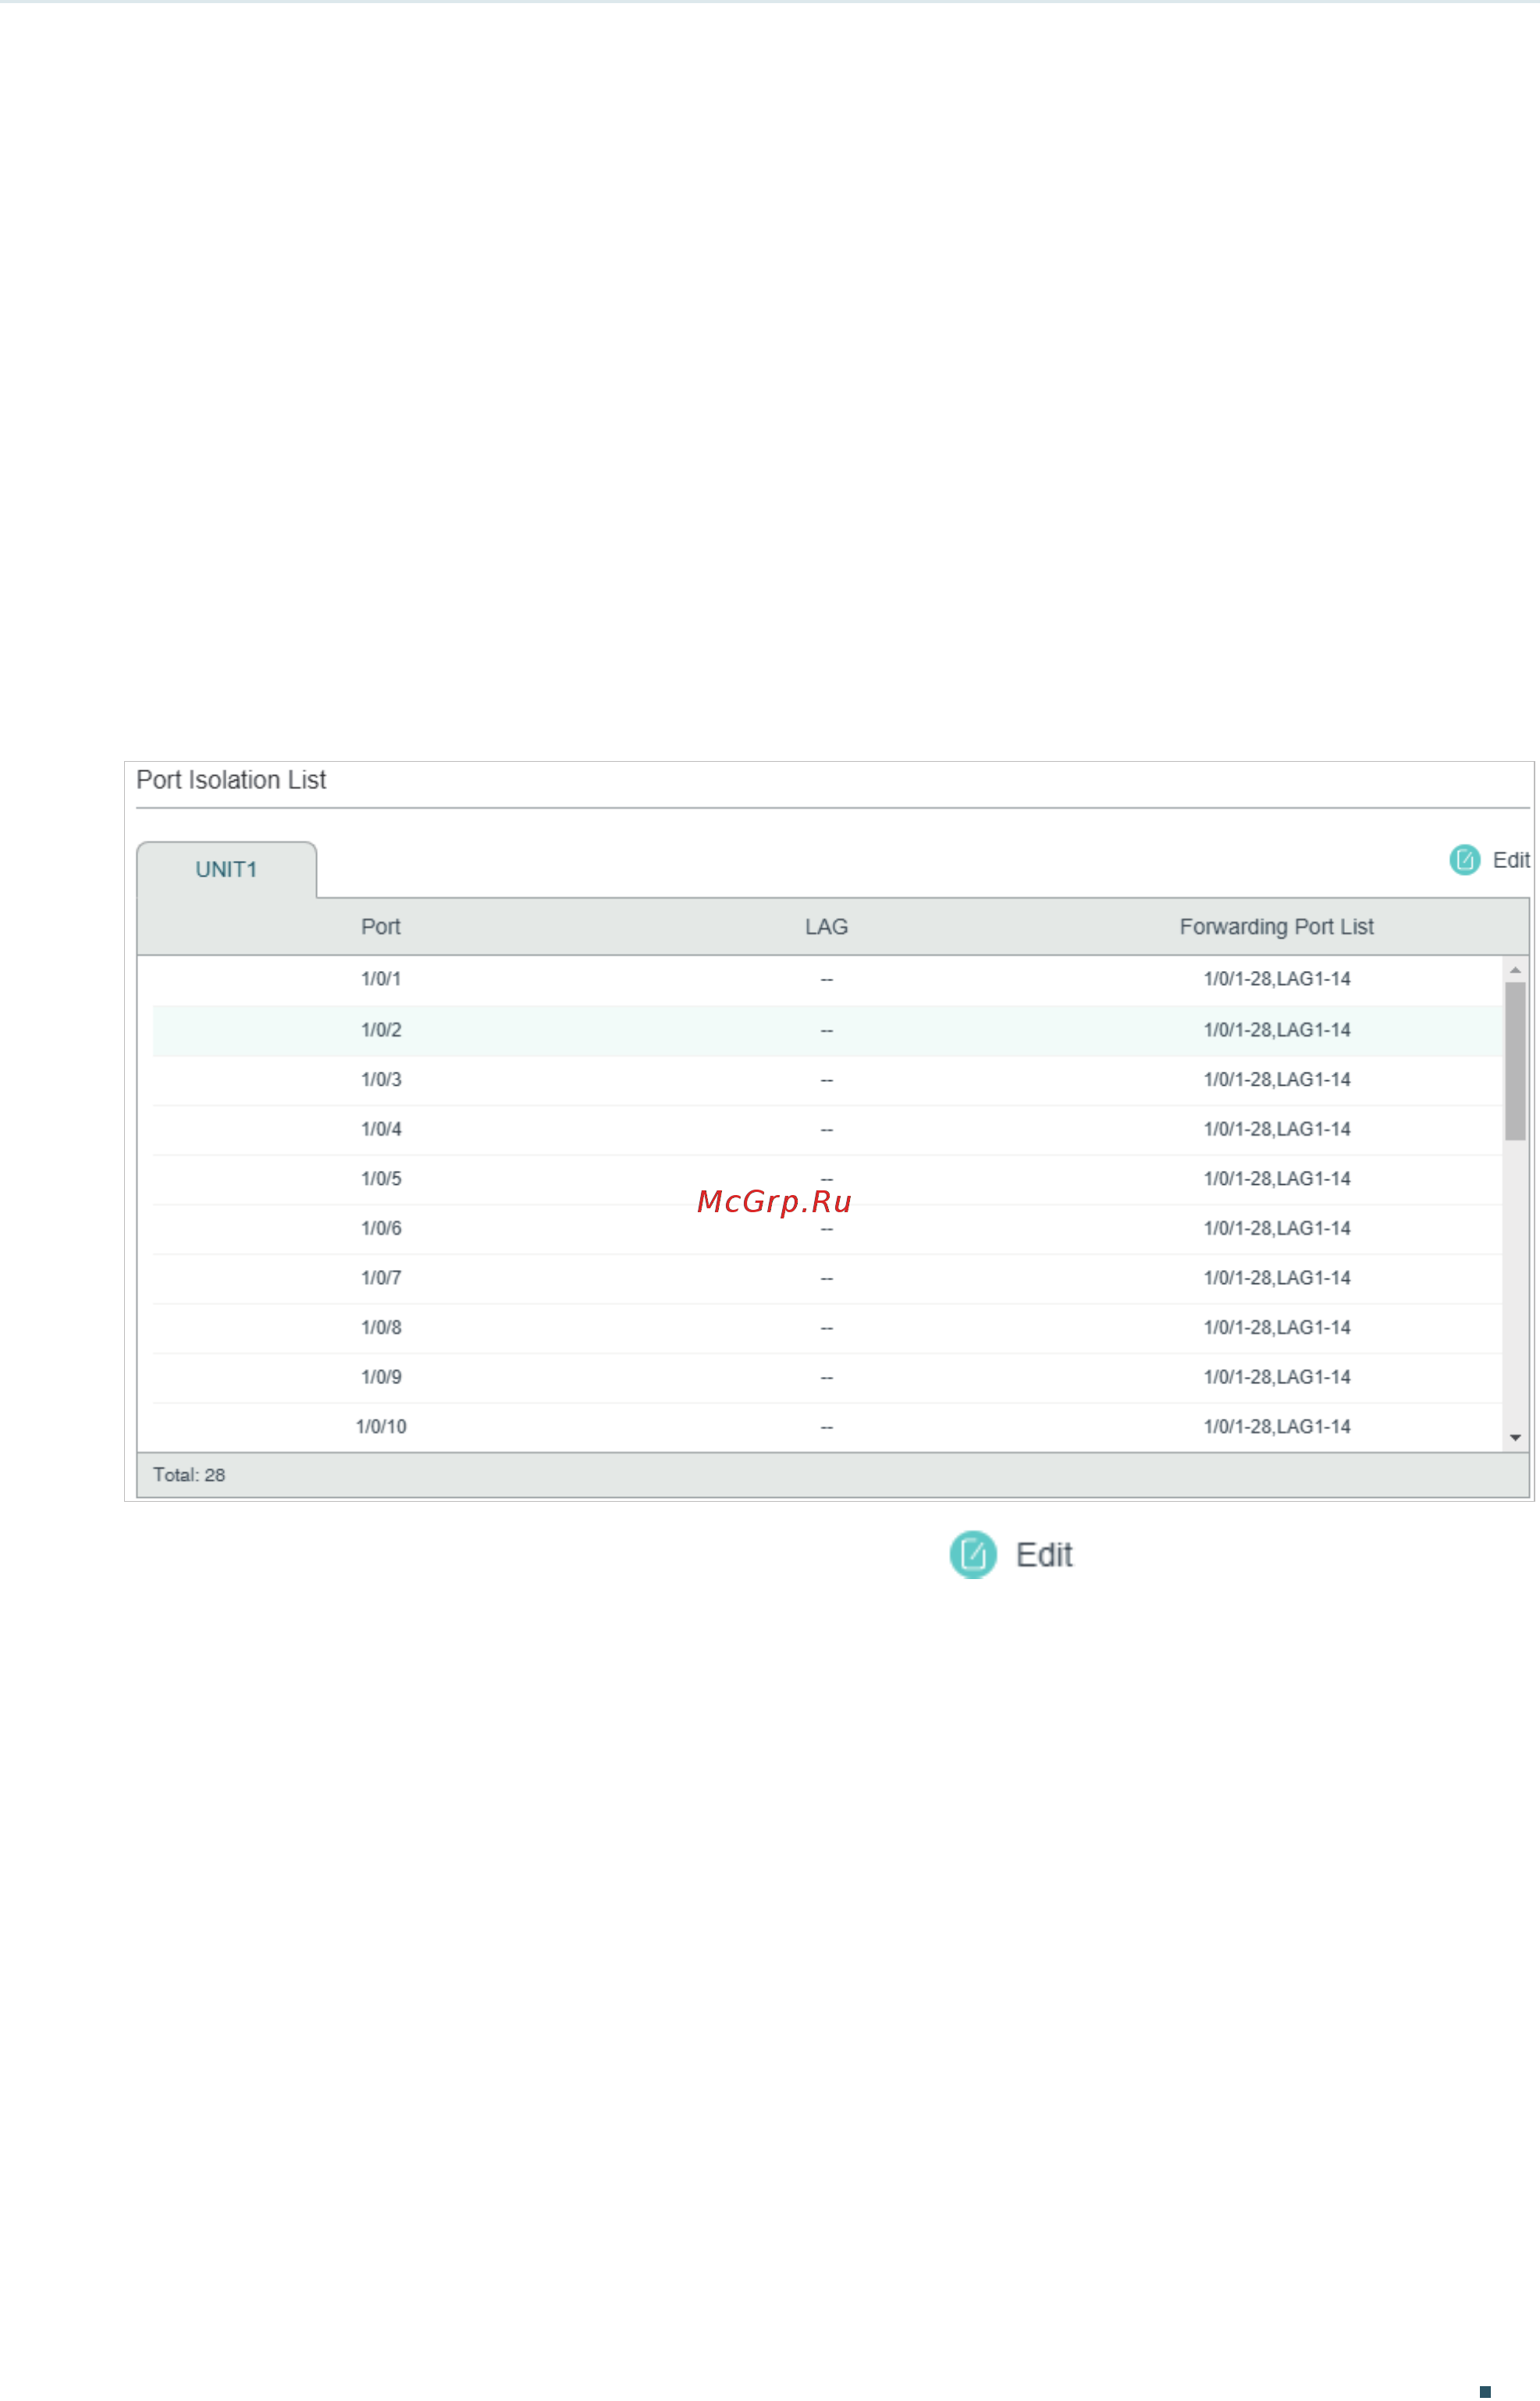The image size is (1540, 2401).
Task: Click the Port Isolation List title
Action: click(x=231, y=780)
